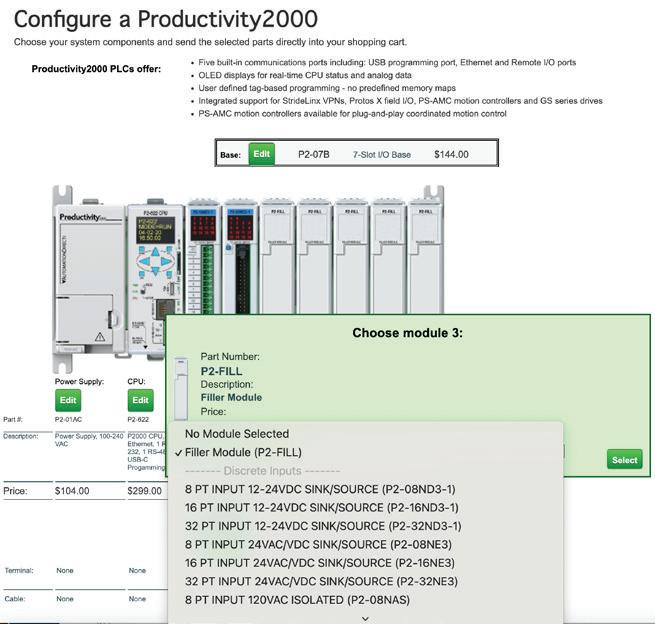Click the $144.00 base price
The image size is (655, 624).
coord(451,155)
